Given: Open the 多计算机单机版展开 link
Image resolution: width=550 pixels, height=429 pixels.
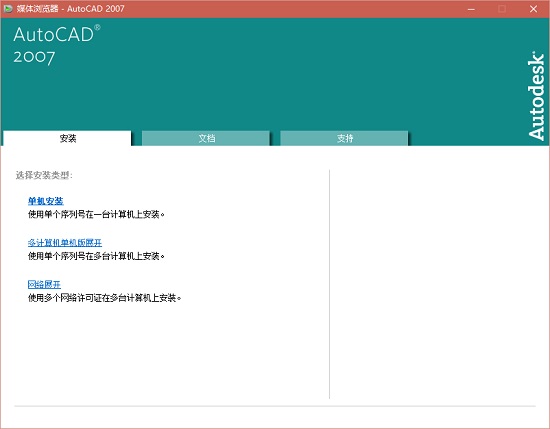Looking at the screenshot, I should point(65,243).
